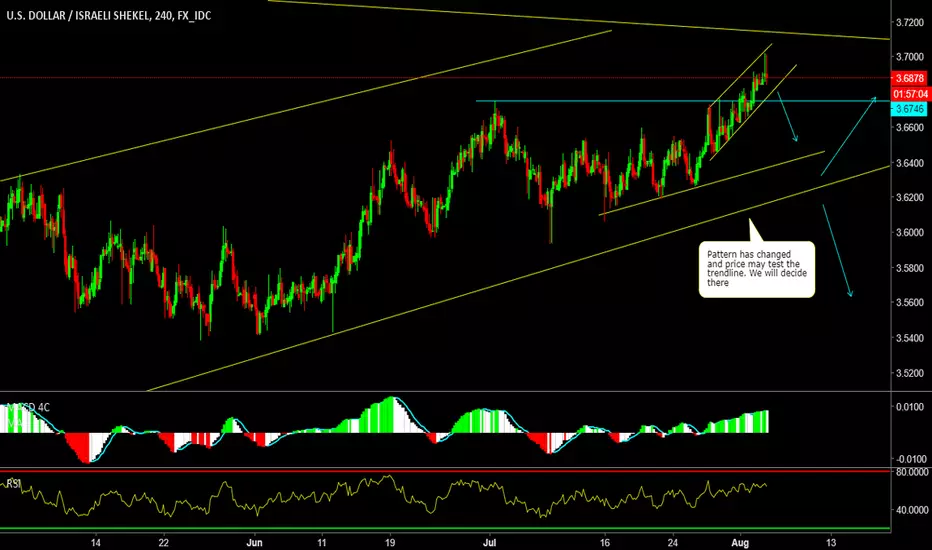Click the 80.0000 RSI scale value

tap(912, 472)
